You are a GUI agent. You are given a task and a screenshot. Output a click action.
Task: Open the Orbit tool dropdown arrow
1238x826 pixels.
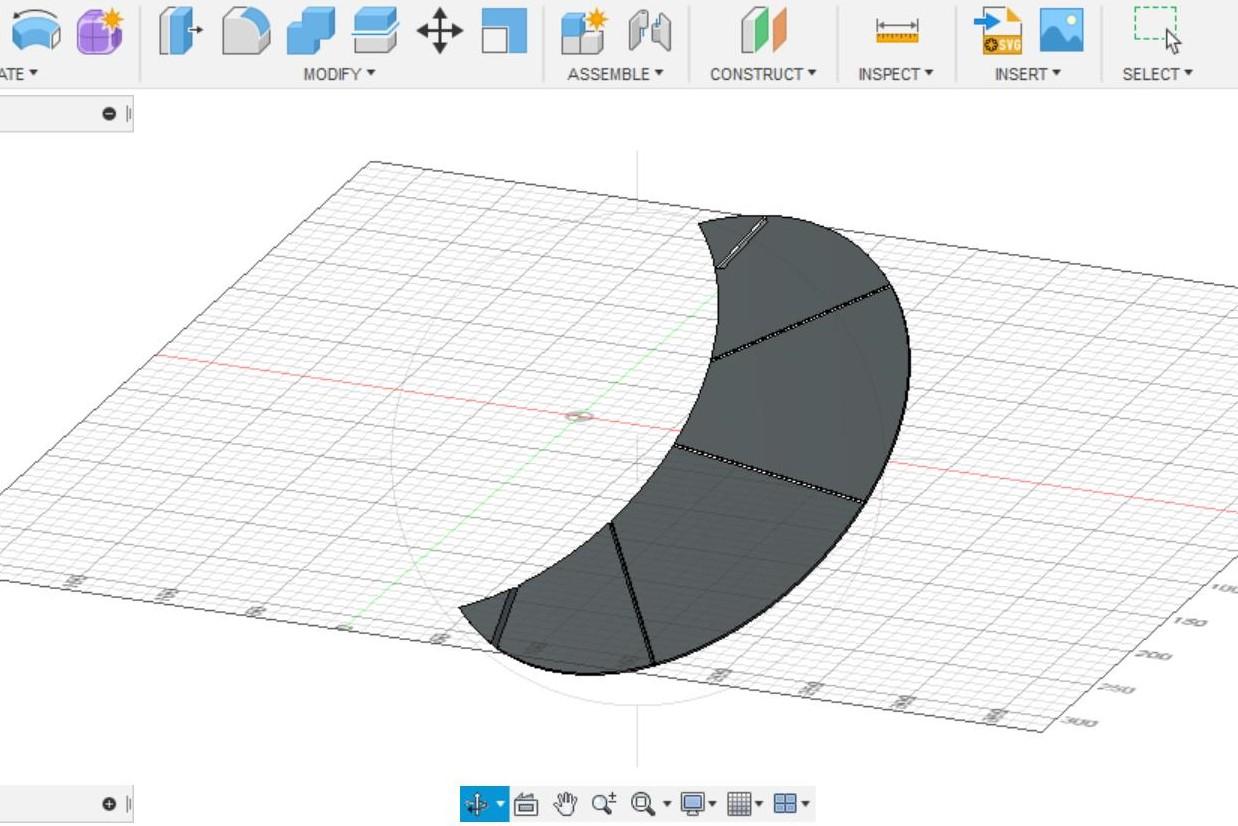point(499,802)
